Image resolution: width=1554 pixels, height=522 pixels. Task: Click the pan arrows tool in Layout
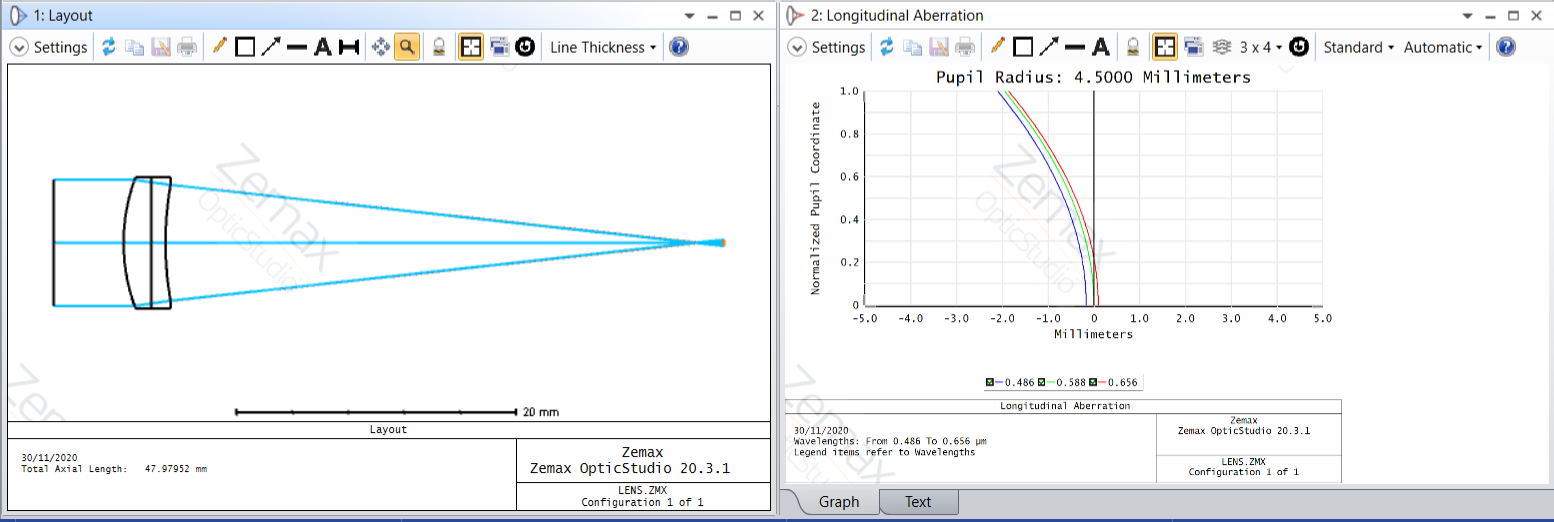pos(381,47)
